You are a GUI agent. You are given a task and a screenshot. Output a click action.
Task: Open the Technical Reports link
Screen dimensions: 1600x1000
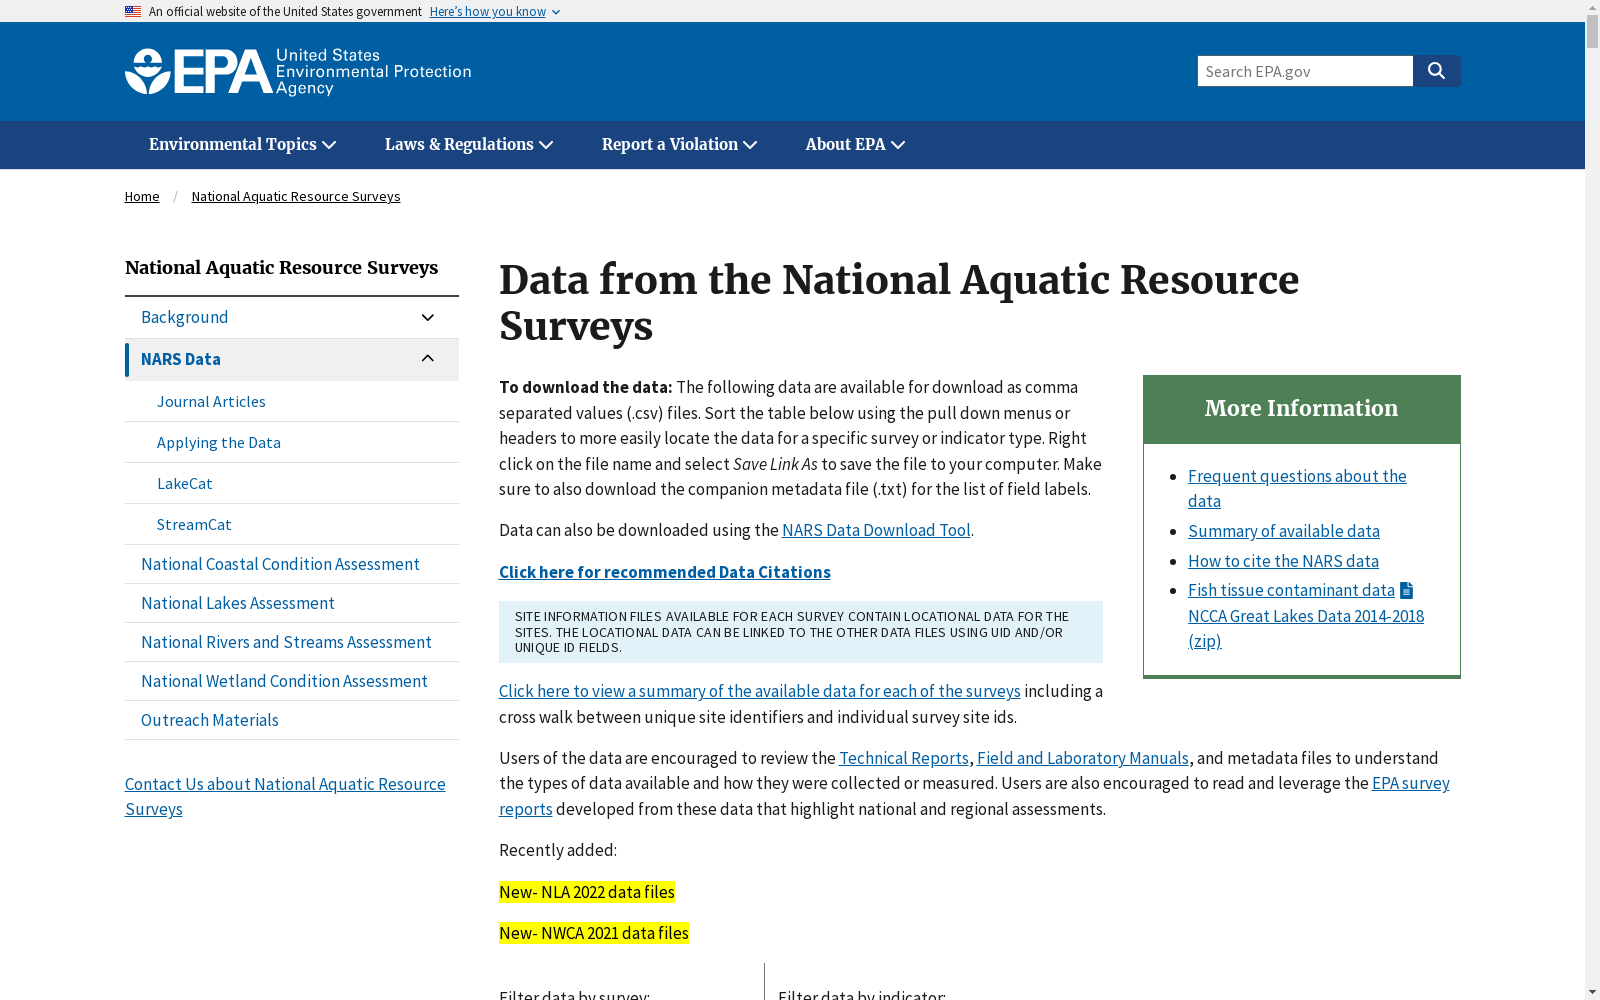904,759
